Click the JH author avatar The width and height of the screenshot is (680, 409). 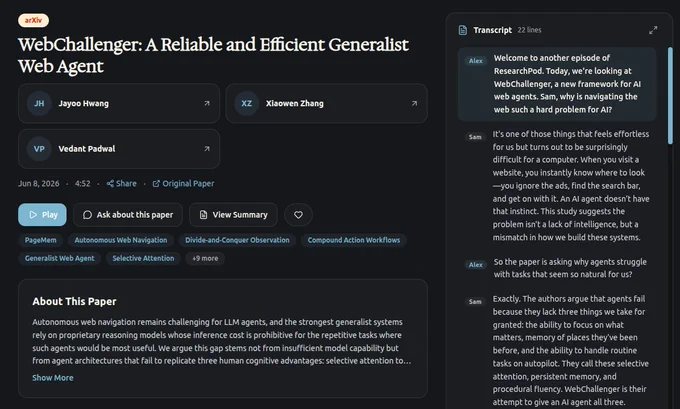[39, 103]
